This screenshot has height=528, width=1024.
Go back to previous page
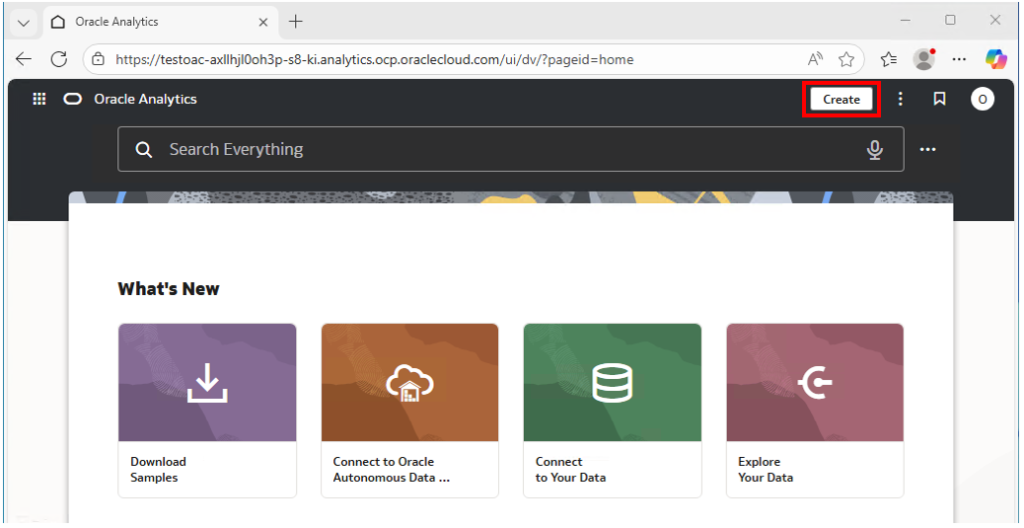(23, 59)
